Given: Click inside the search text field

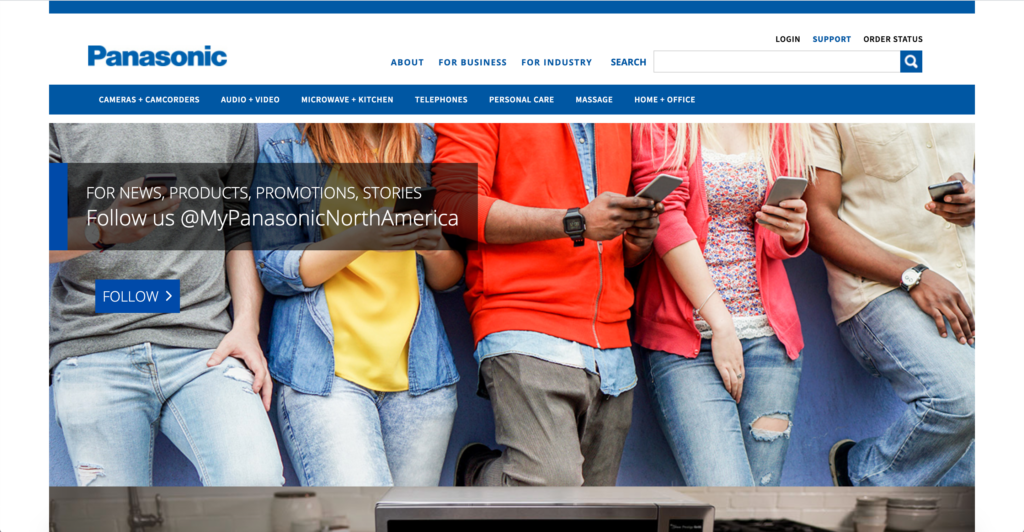Looking at the screenshot, I should [x=776, y=62].
